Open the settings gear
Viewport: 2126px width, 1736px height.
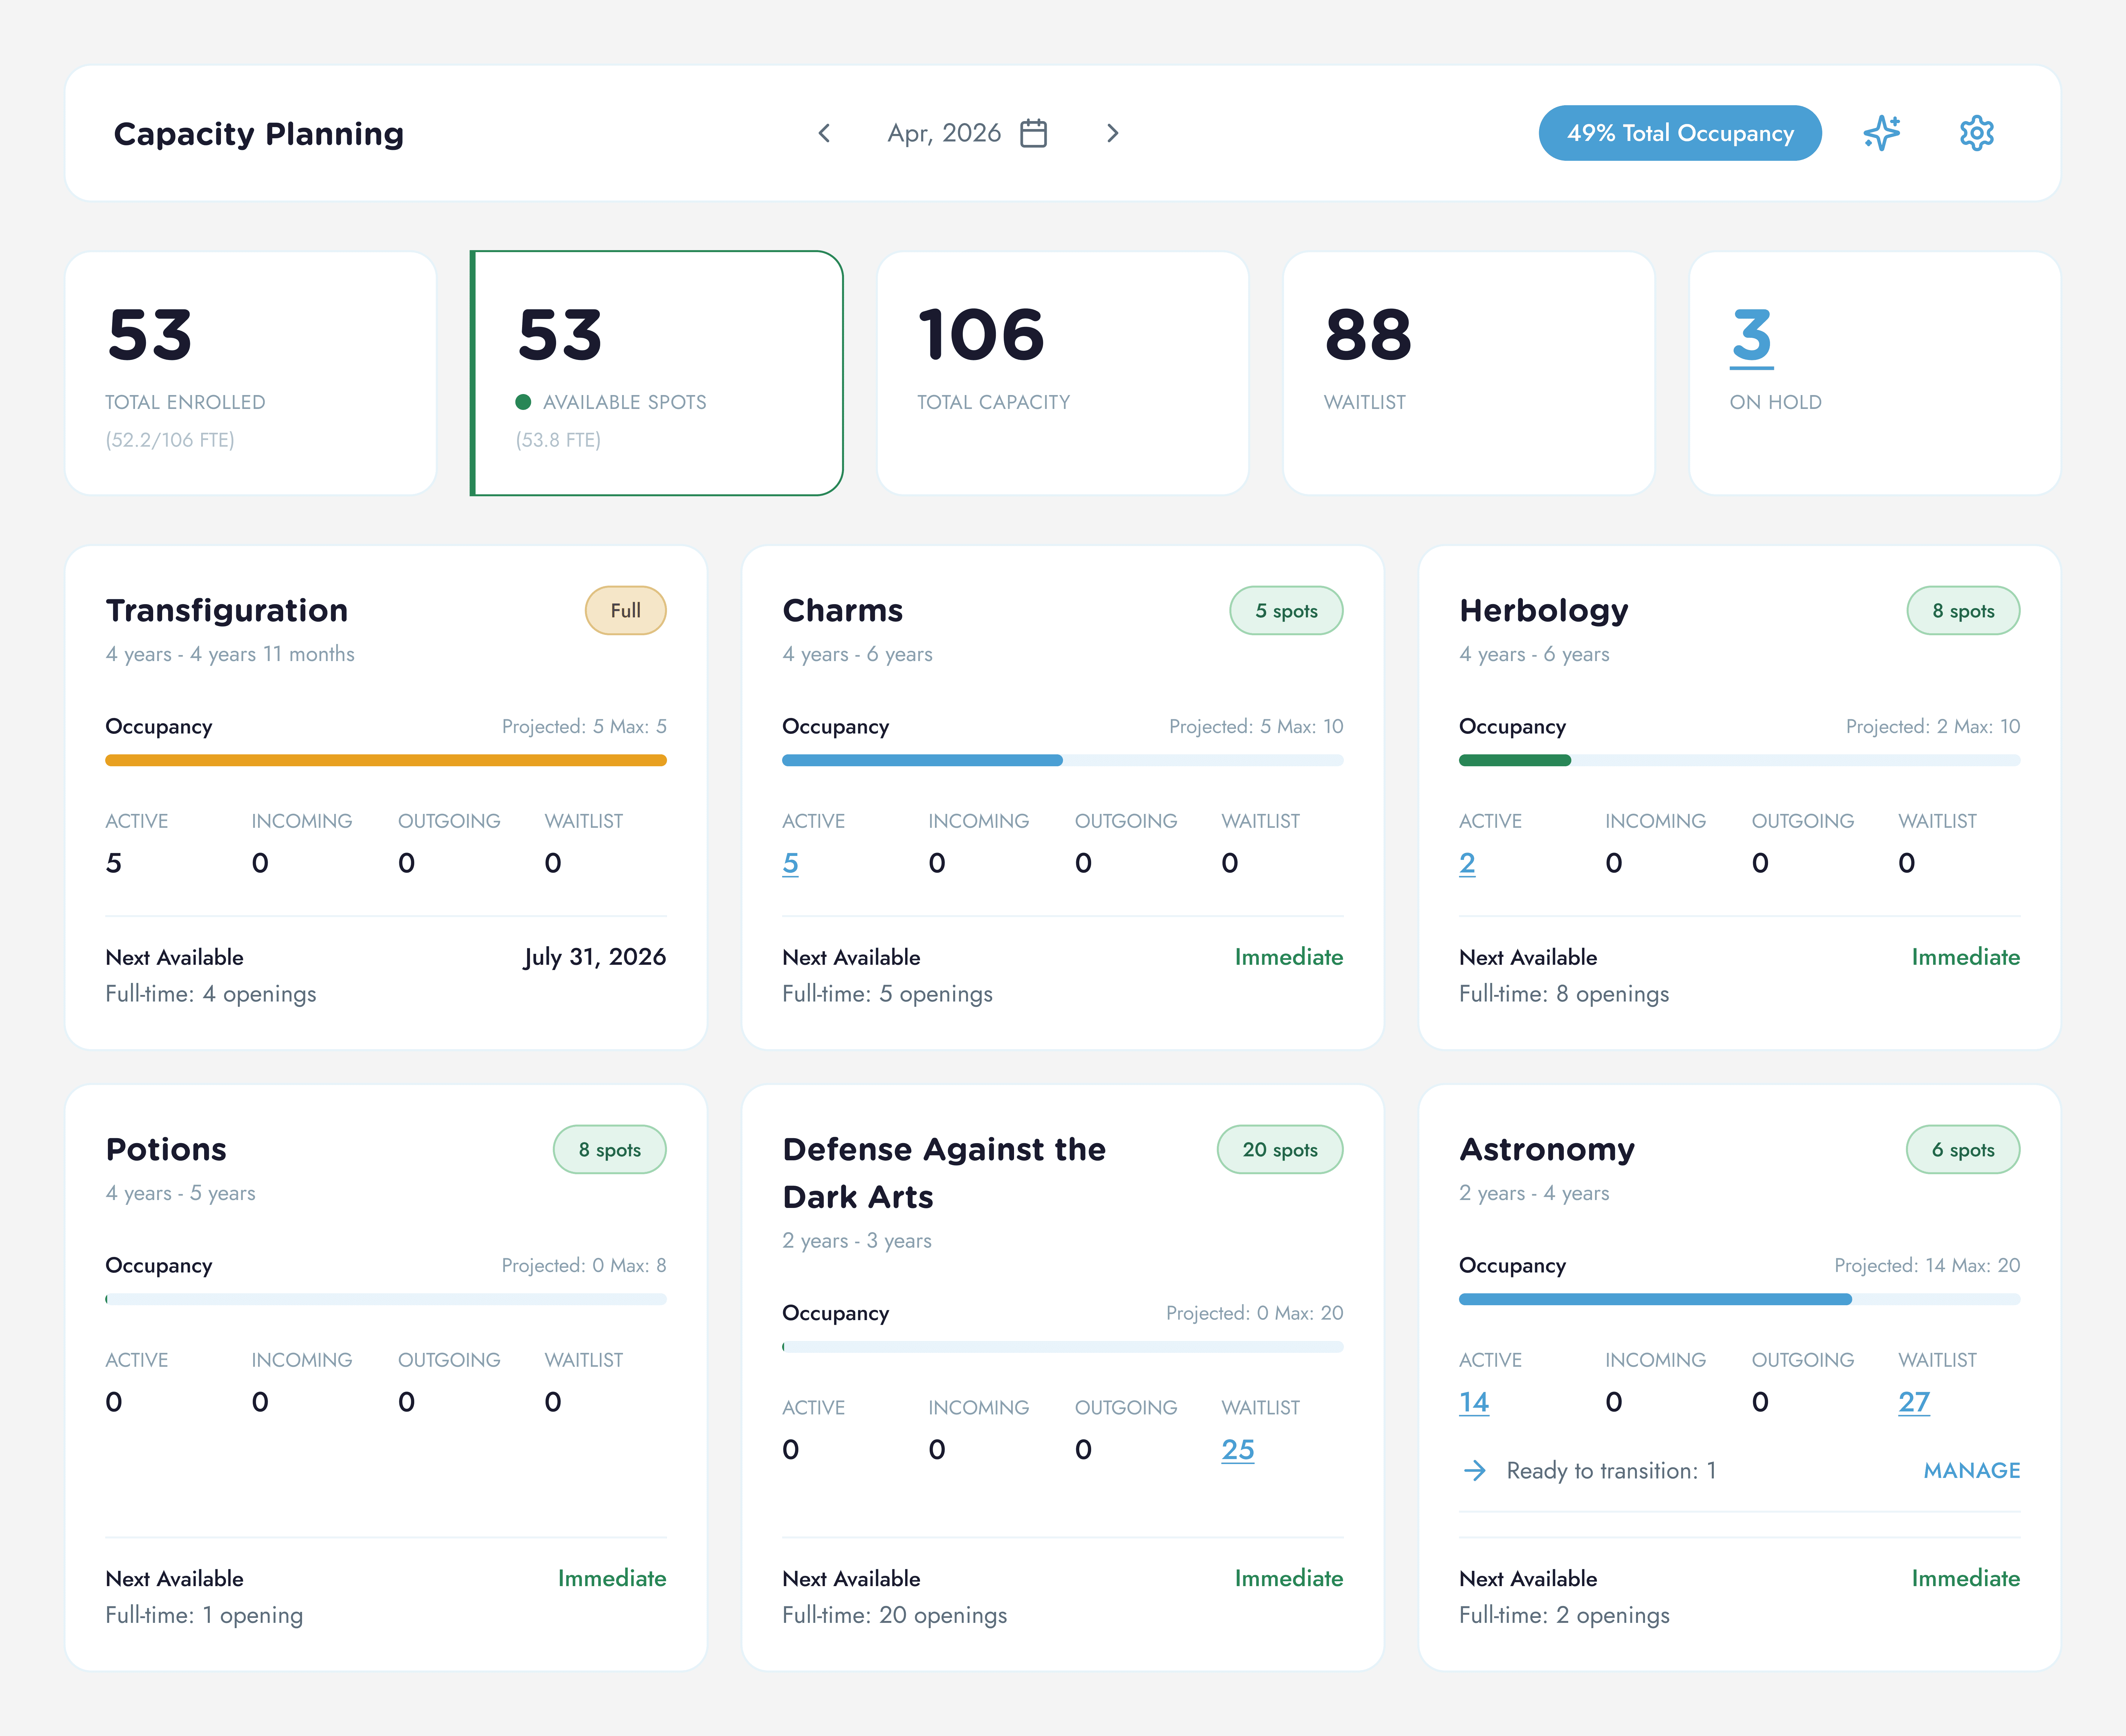(x=1976, y=133)
